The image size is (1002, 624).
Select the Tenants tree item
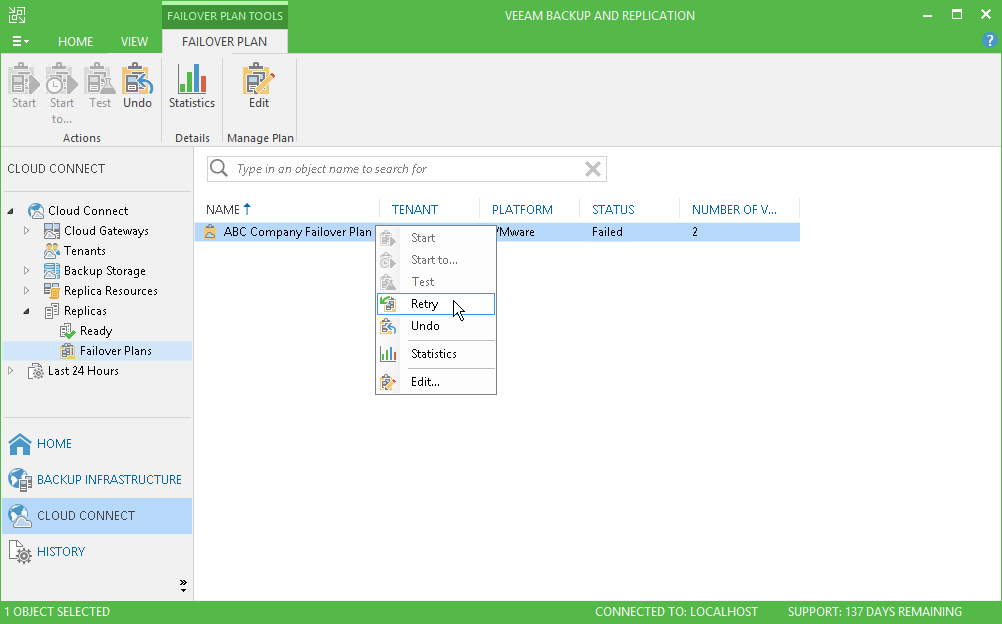click(x=84, y=251)
